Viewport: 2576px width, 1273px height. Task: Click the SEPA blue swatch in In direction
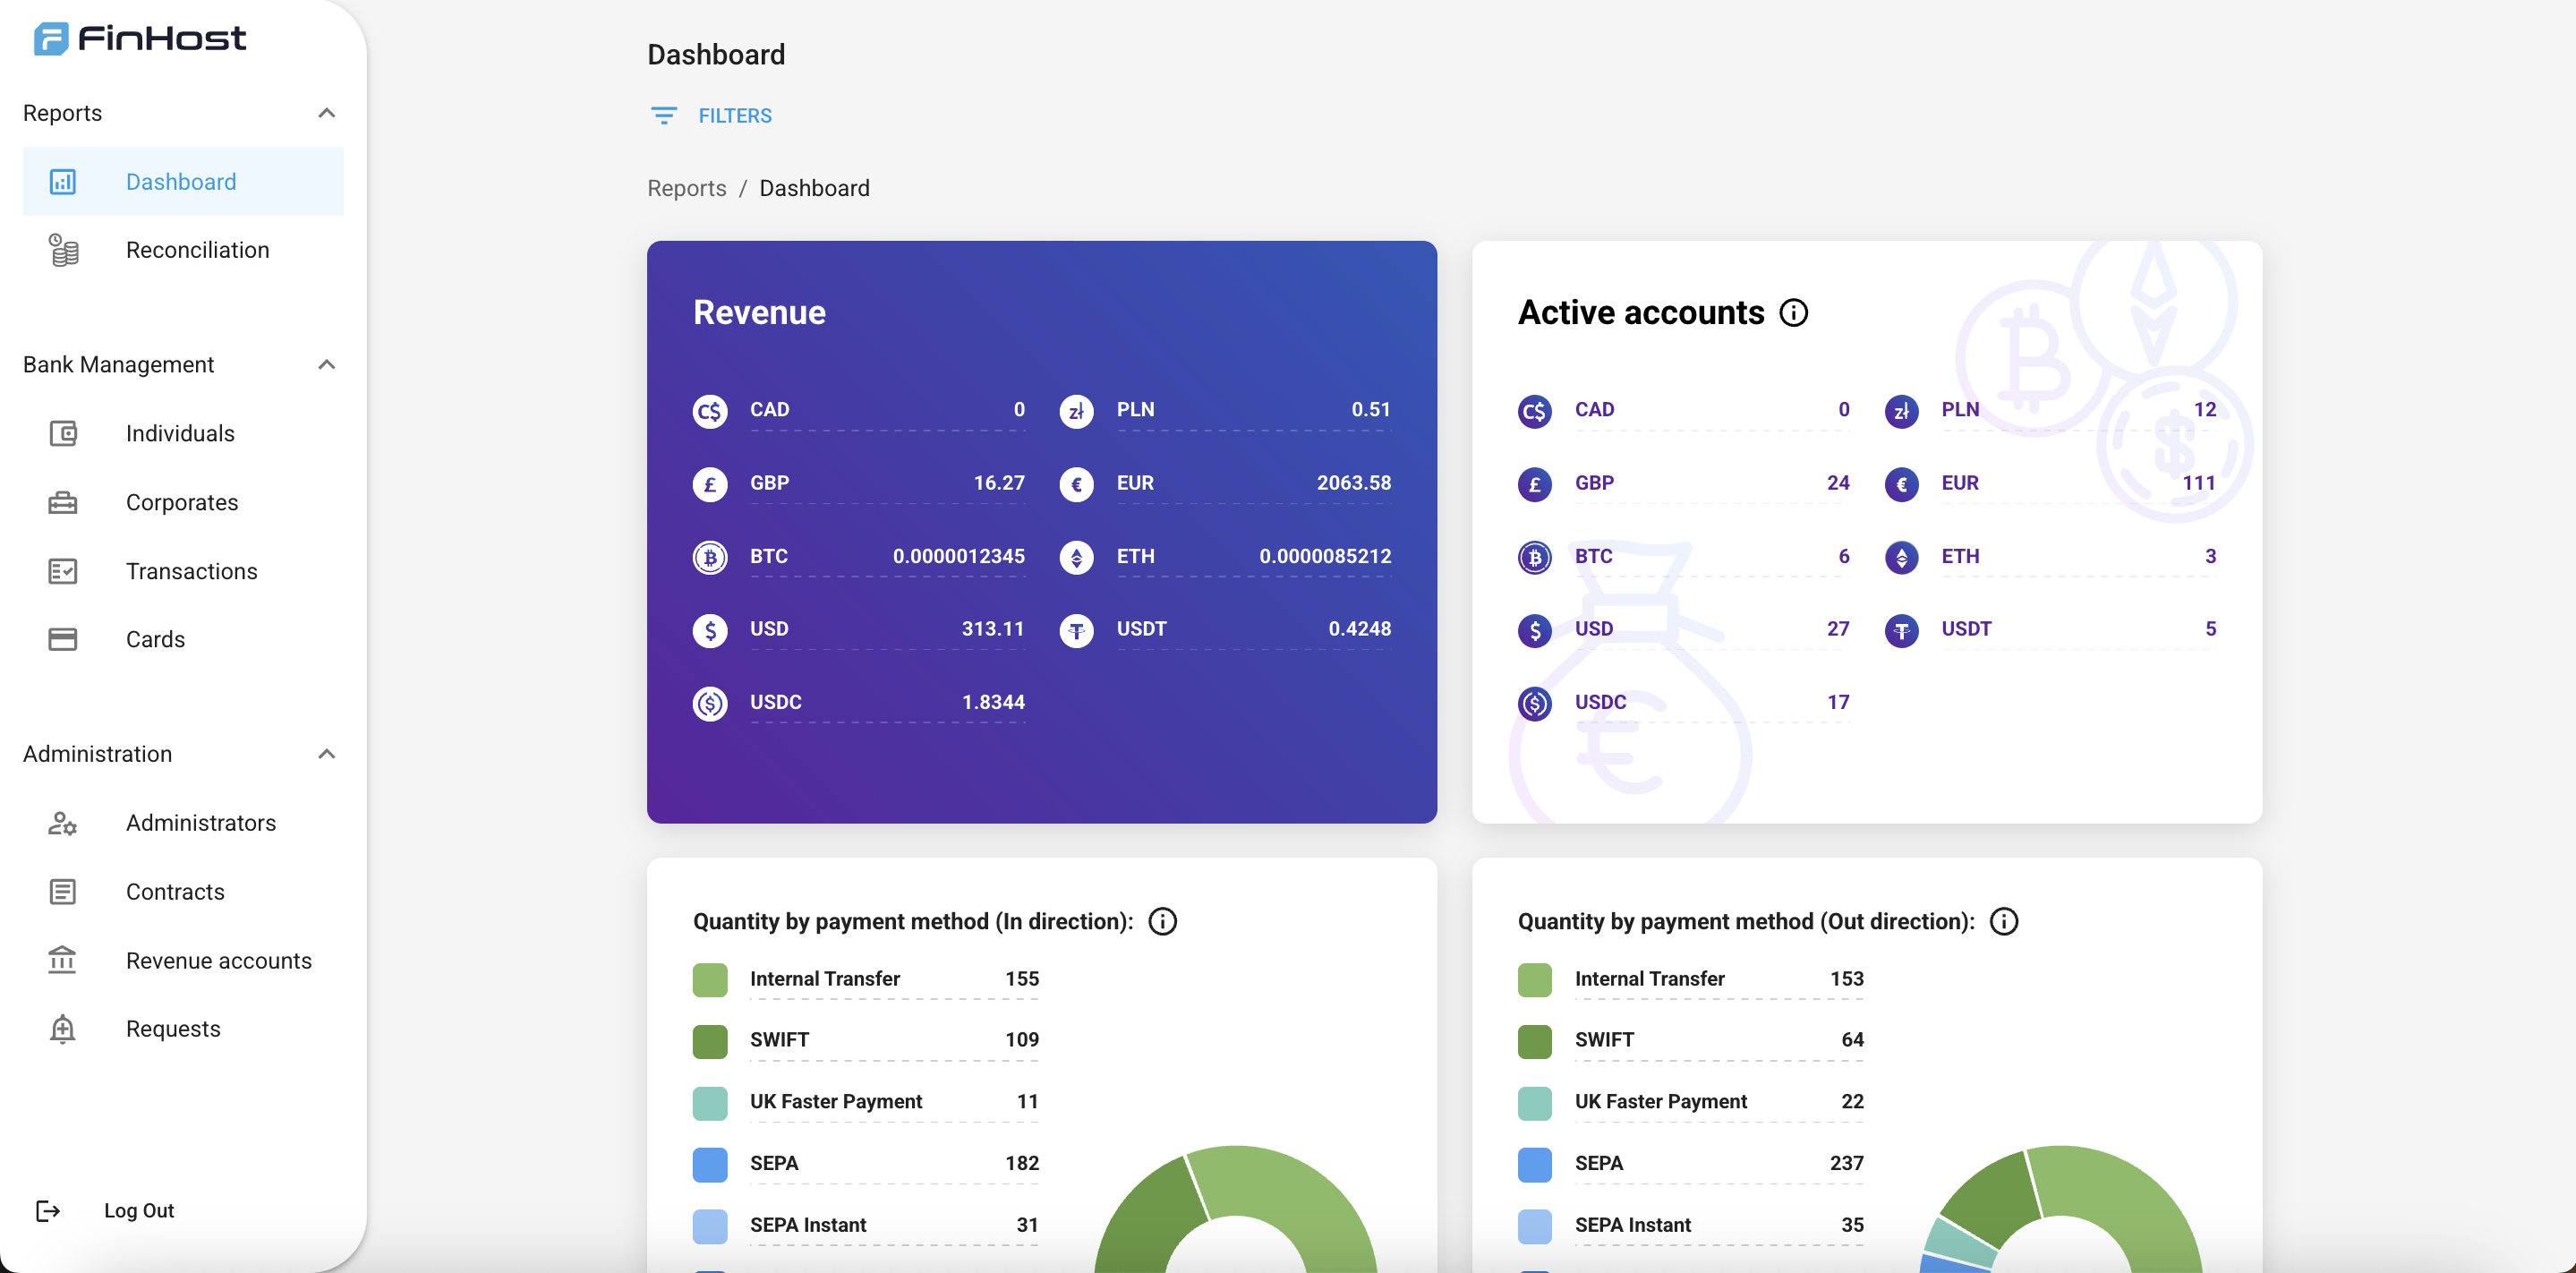coord(710,1164)
